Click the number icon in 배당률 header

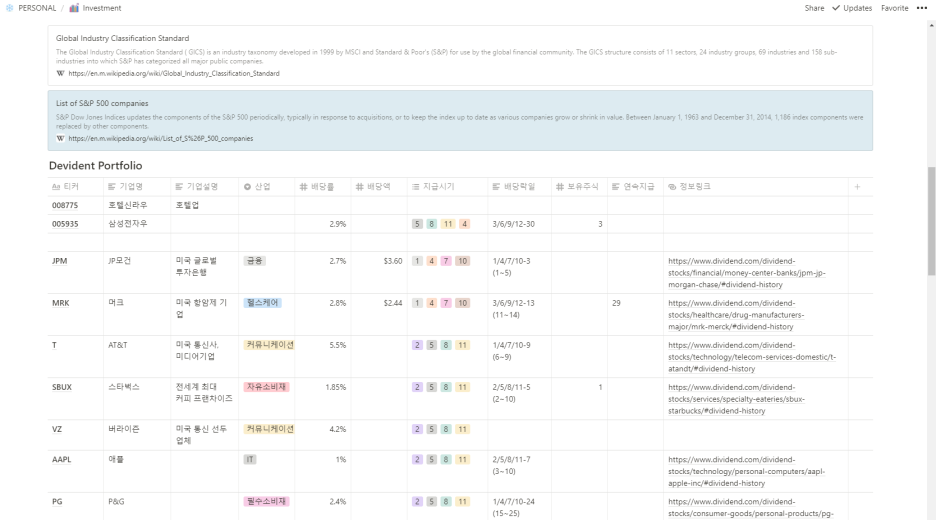[x=303, y=187]
